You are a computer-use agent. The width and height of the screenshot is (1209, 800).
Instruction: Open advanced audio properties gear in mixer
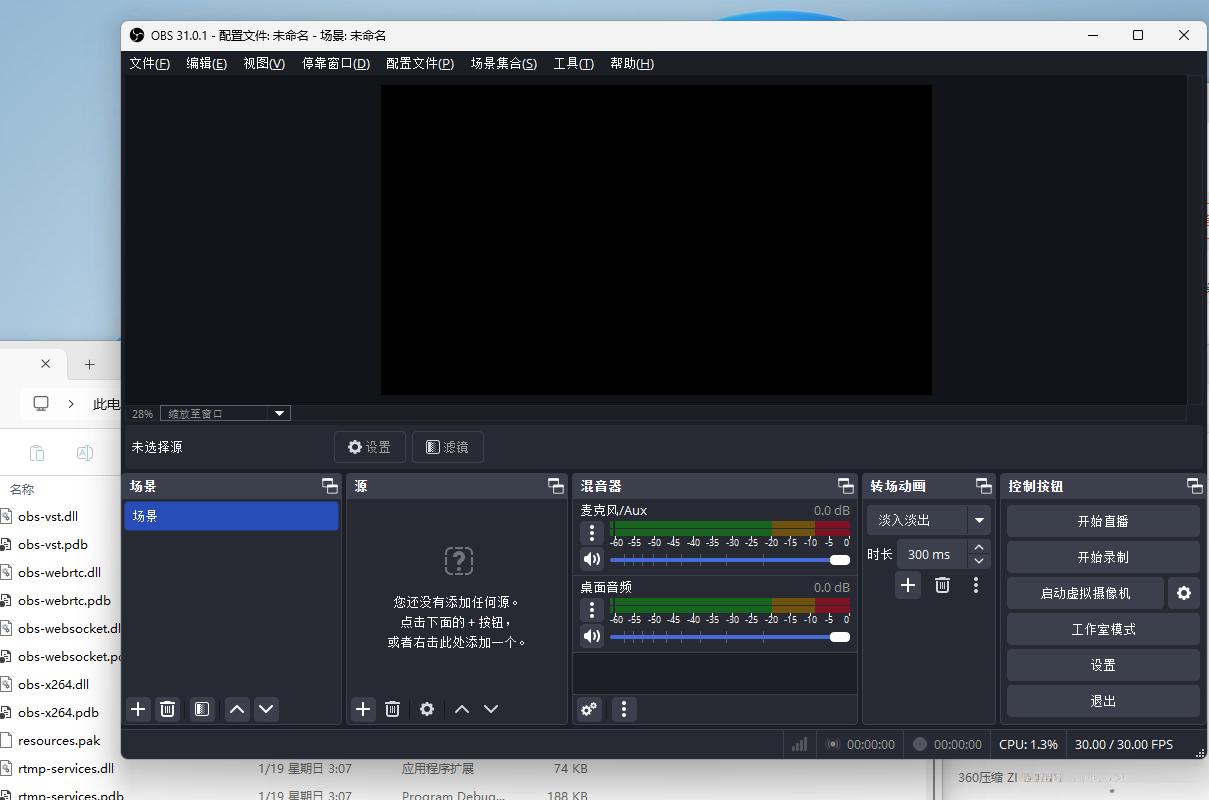[x=588, y=709]
